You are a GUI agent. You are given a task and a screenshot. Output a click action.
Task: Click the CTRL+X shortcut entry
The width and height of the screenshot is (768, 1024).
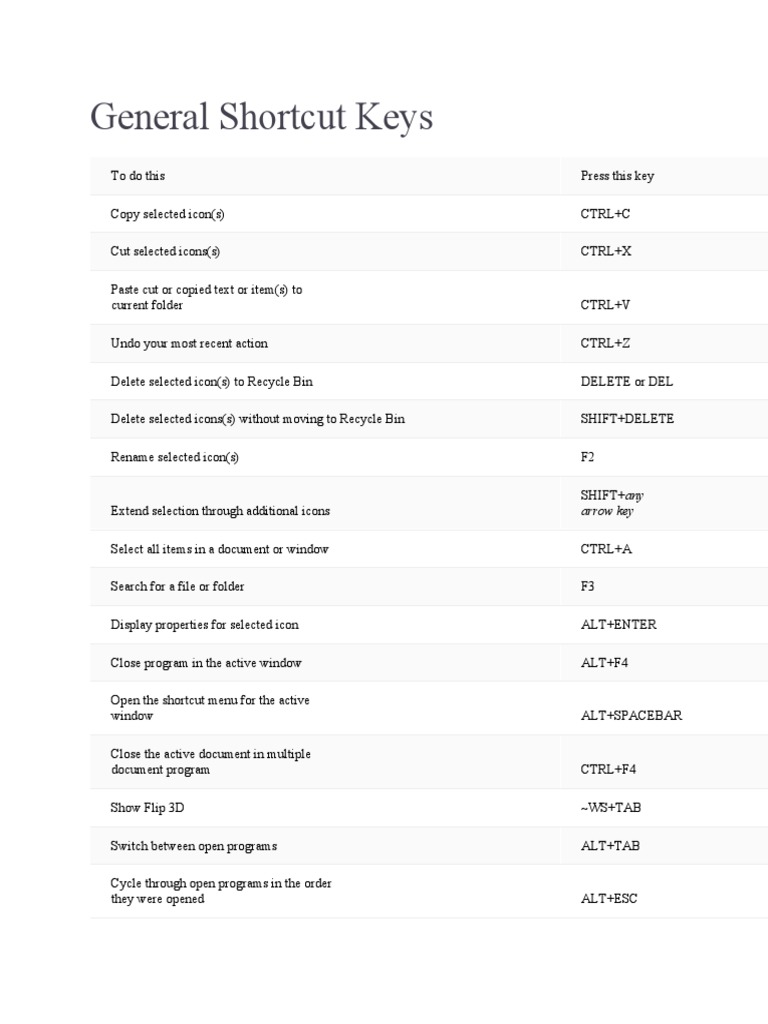tap(606, 251)
